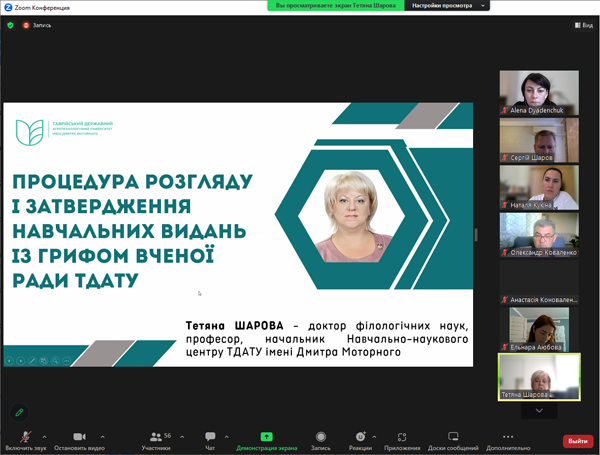Select Сергій Шаров video thumbnail

click(539, 140)
